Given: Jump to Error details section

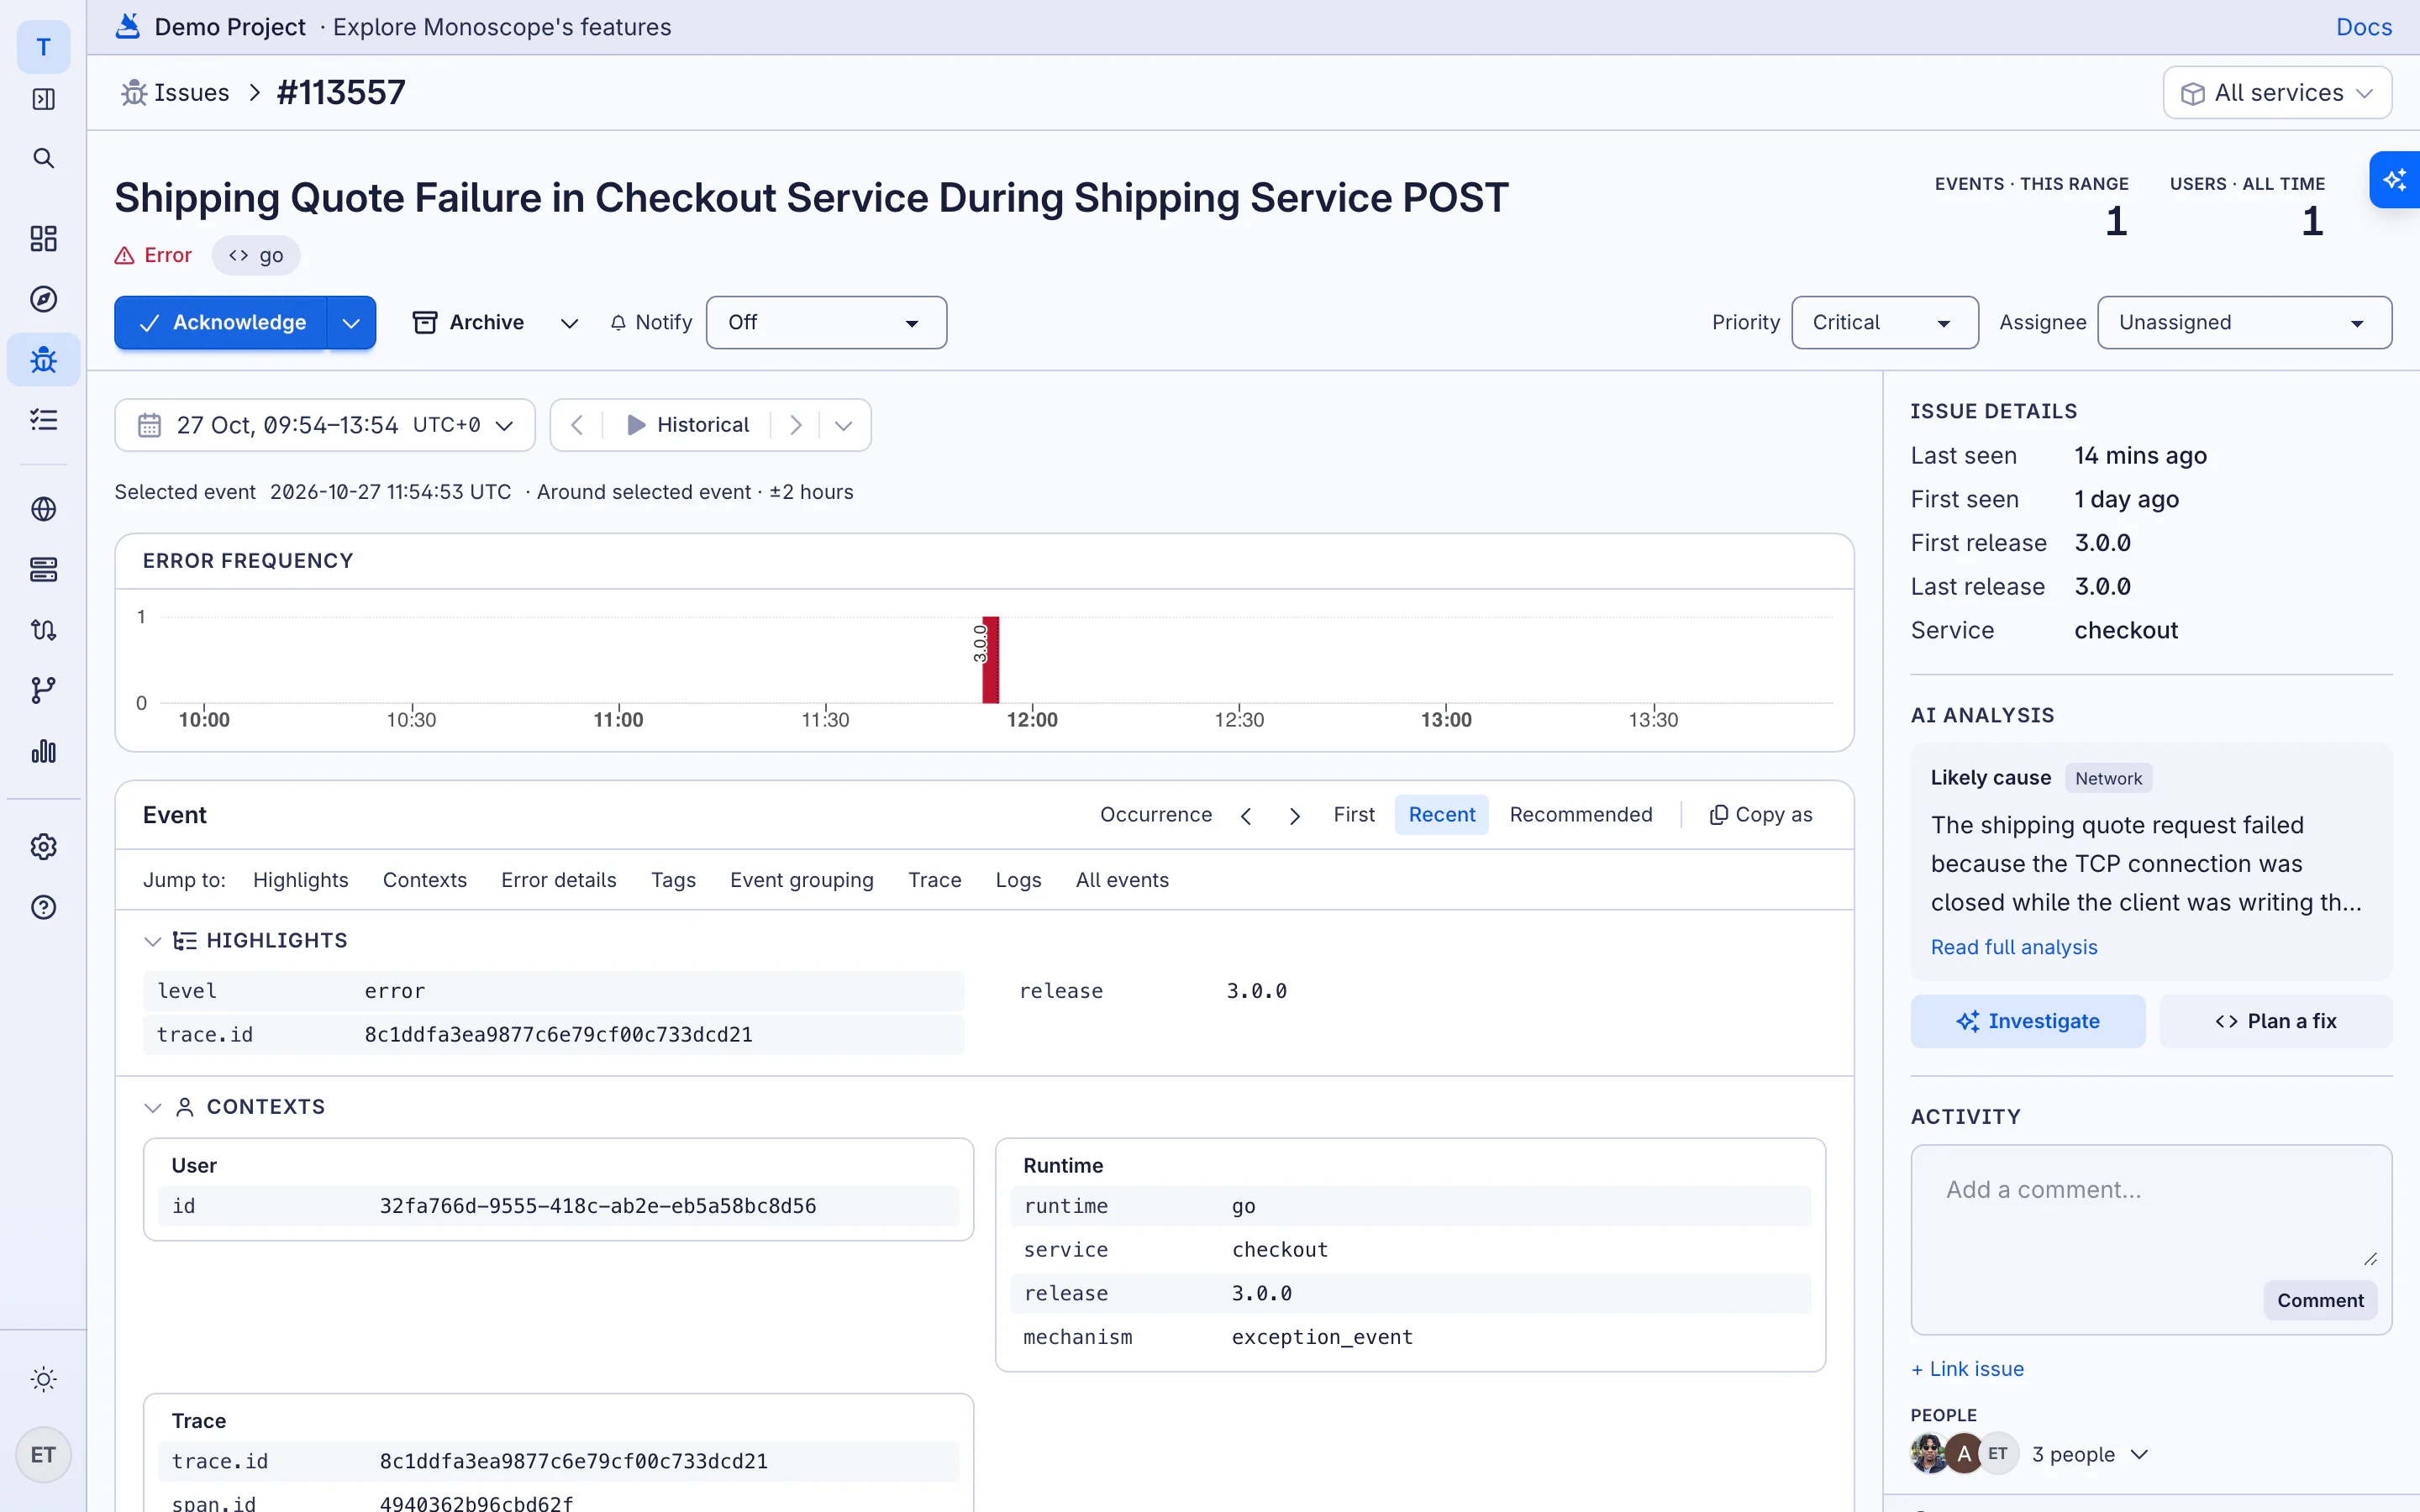Looking at the screenshot, I should tap(558, 880).
